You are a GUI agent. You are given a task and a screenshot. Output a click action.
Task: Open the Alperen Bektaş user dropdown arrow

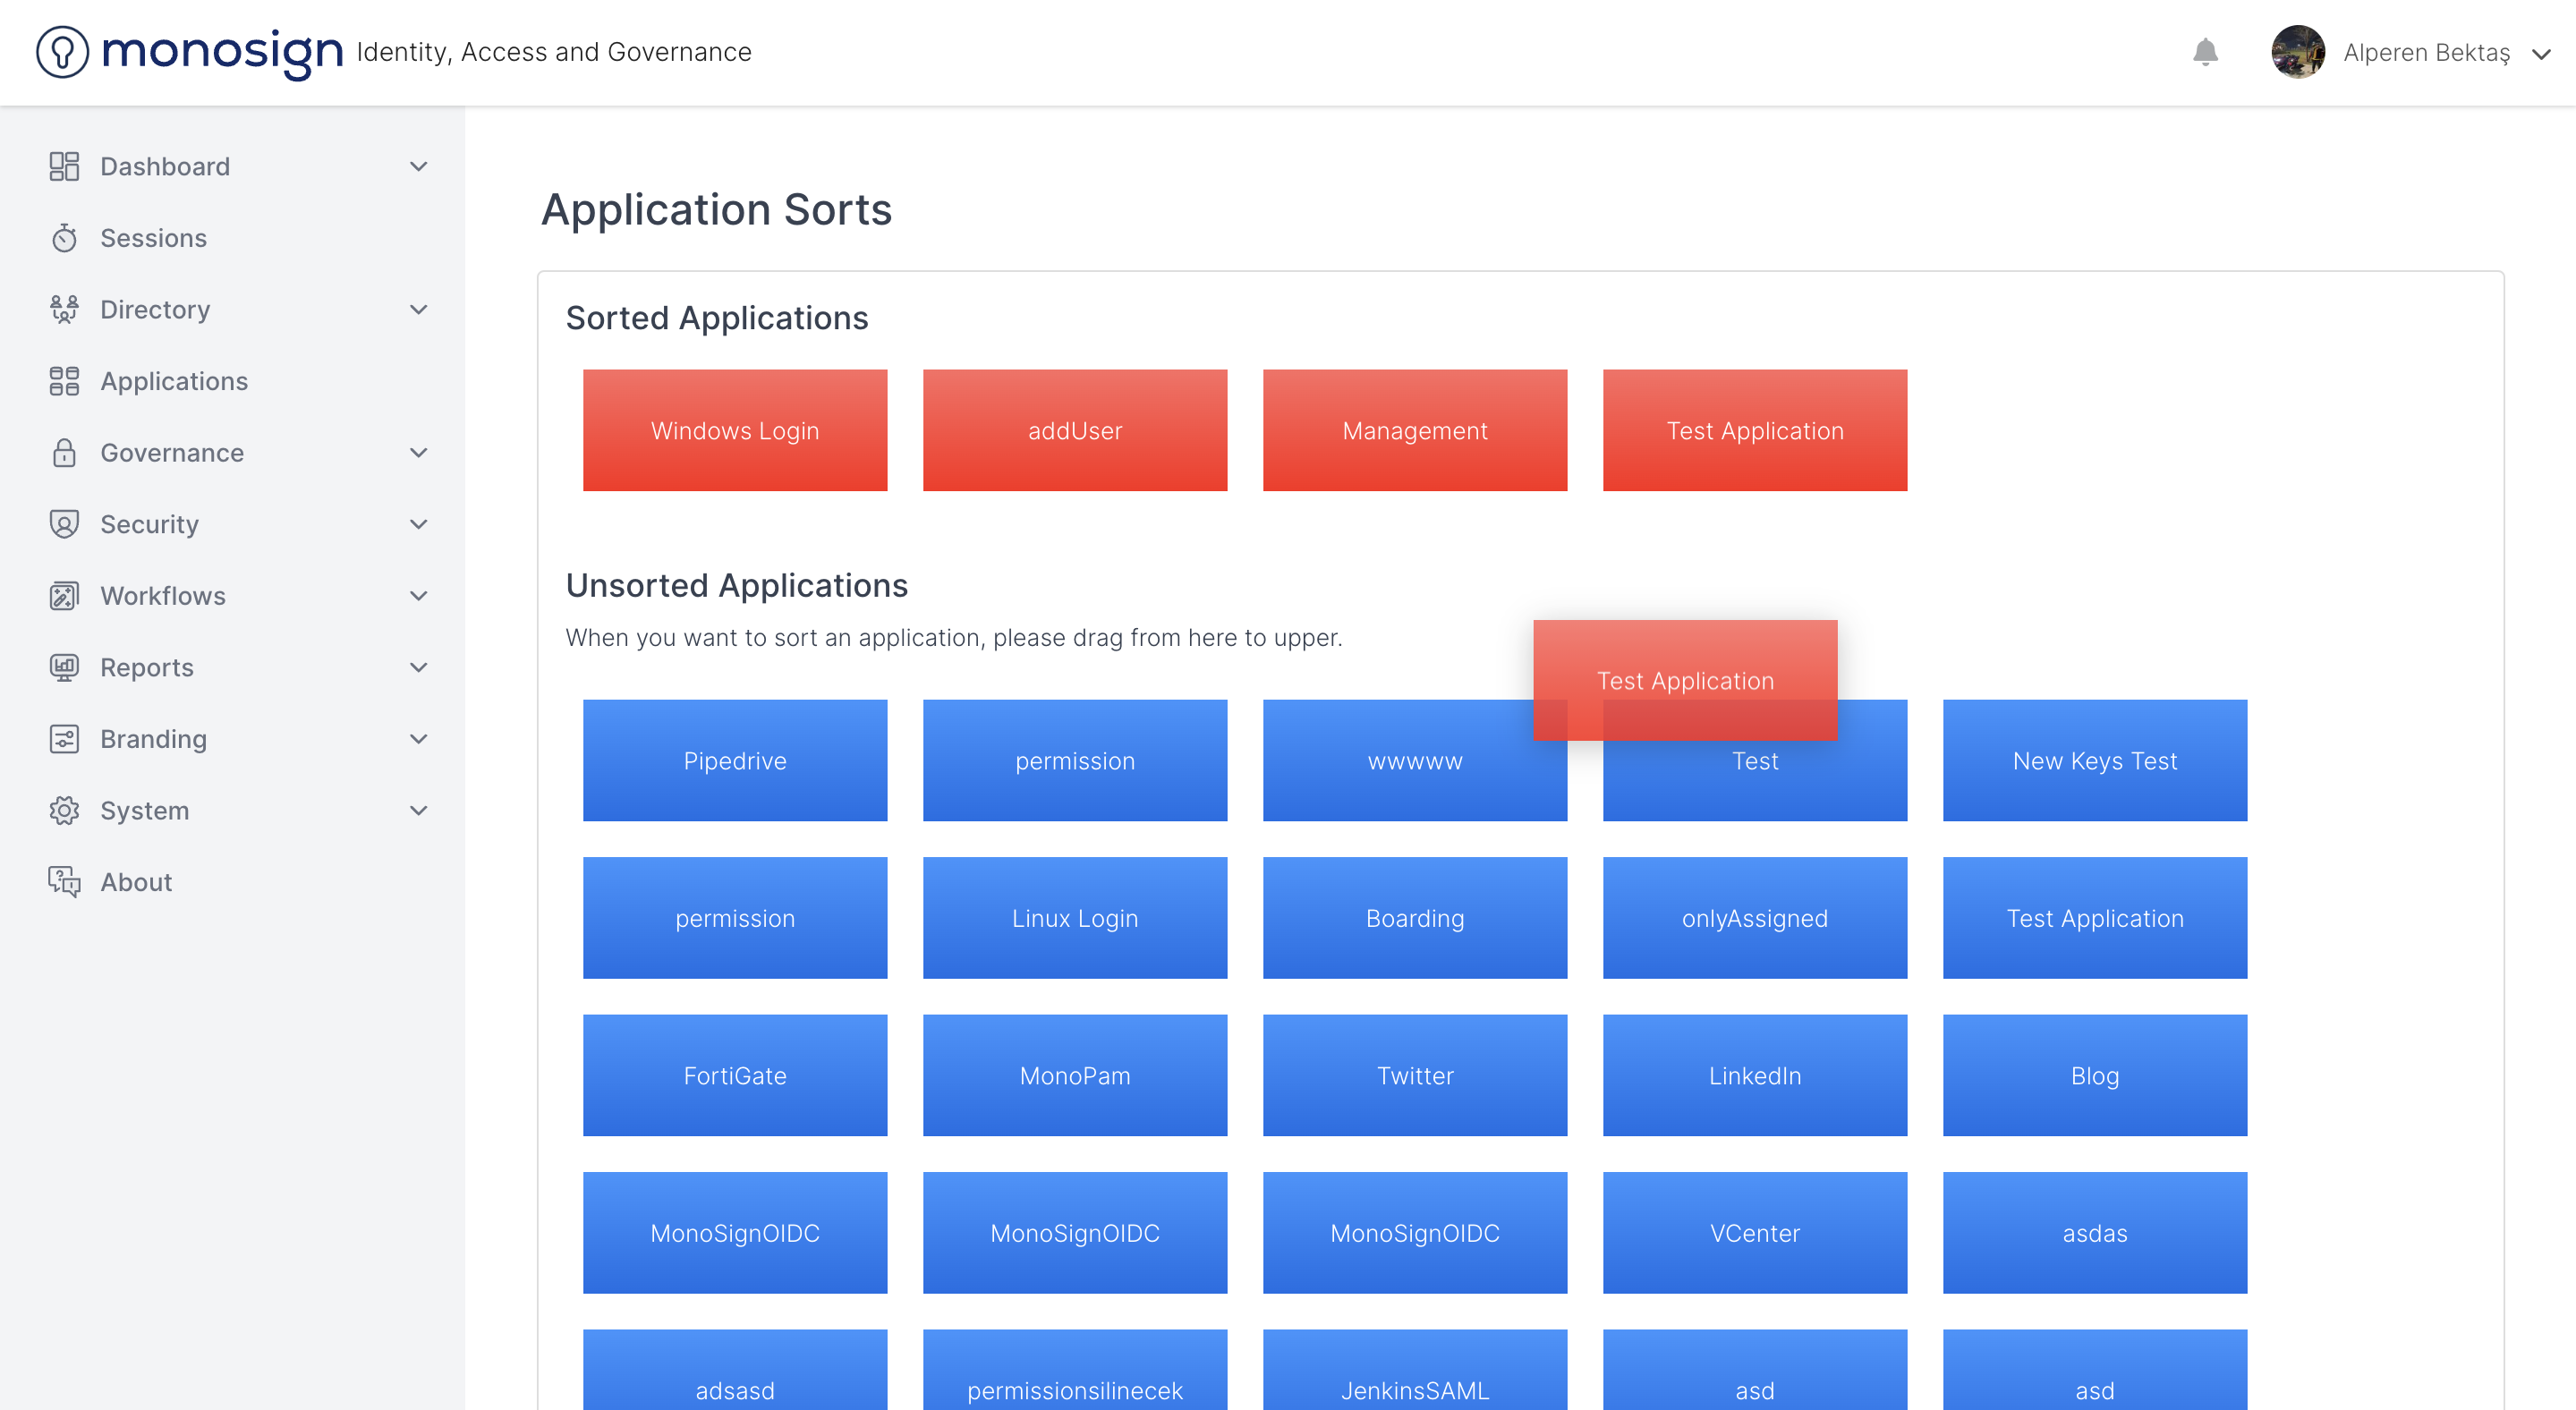tap(2541, 54)
